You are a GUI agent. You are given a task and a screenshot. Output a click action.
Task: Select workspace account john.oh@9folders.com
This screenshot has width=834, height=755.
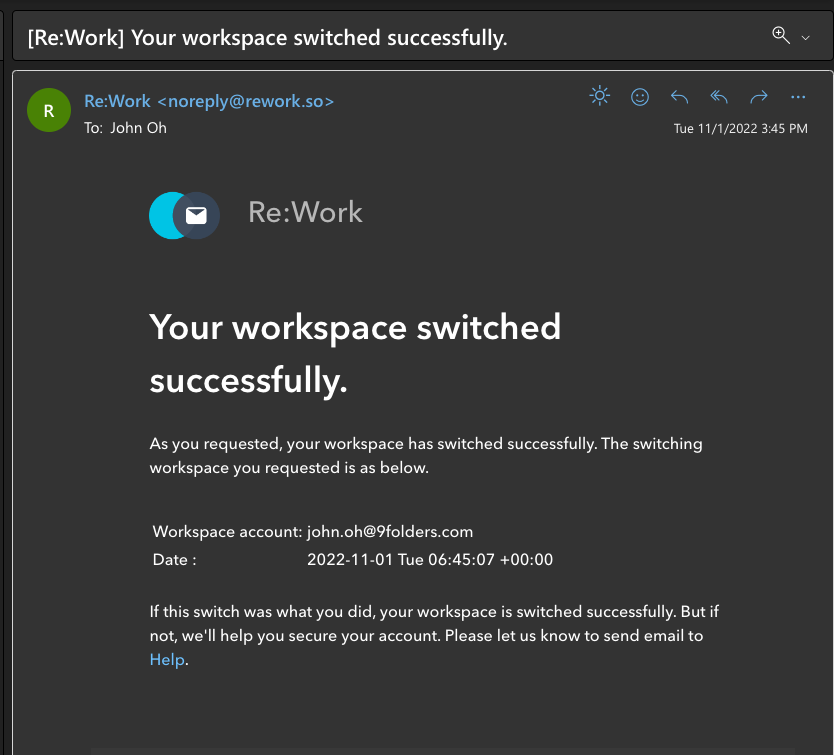point(390,532)
